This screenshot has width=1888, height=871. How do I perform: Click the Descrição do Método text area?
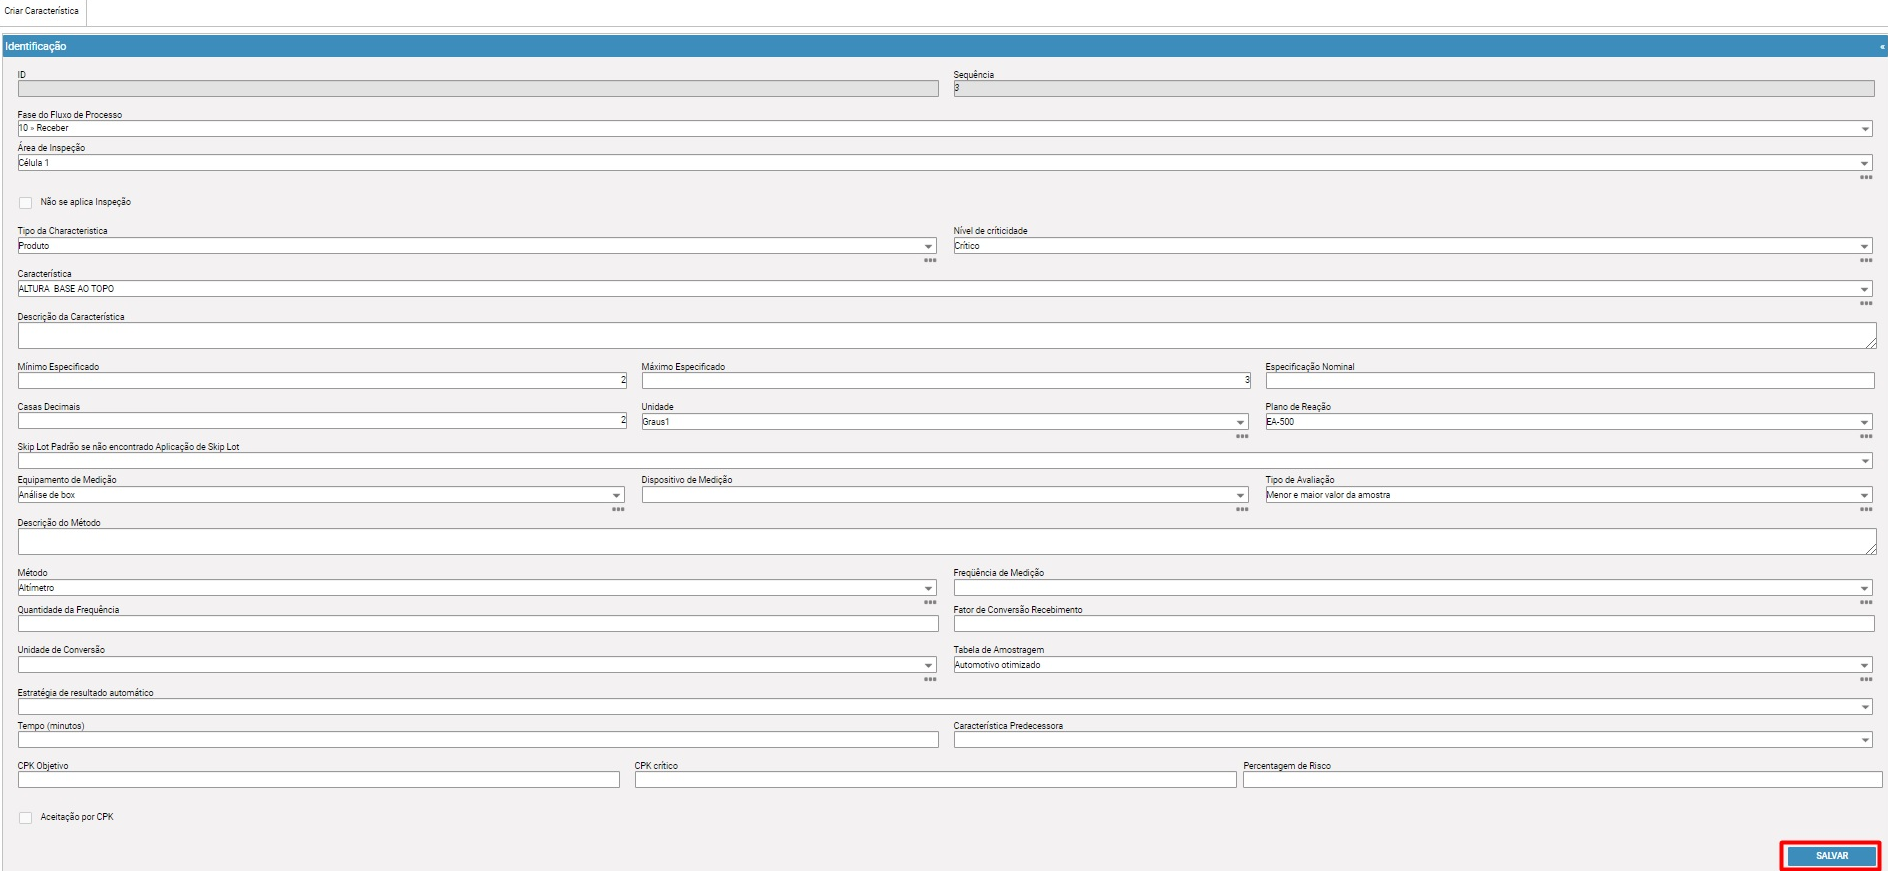click(946, 542)
